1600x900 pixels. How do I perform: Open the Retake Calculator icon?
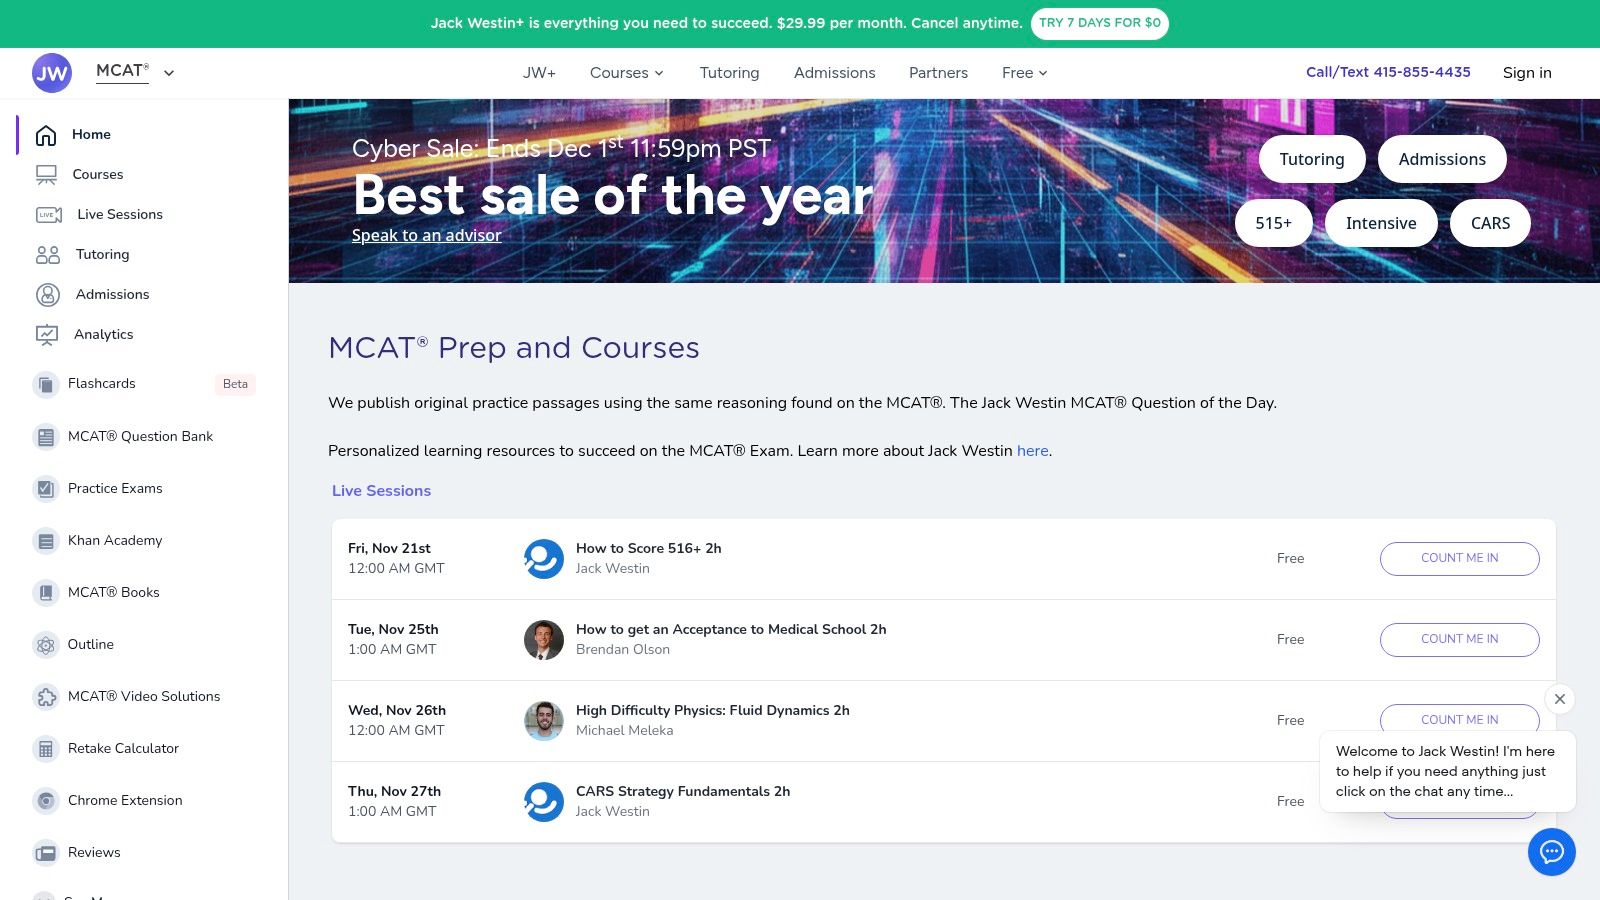click(46, 749)
